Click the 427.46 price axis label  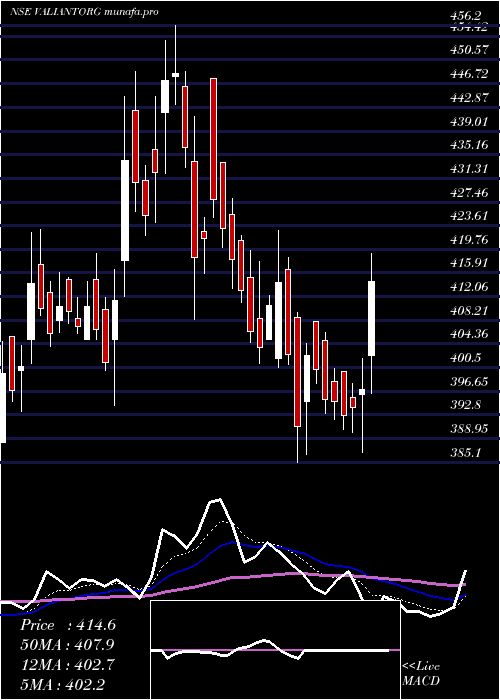[x=468, y=193]
